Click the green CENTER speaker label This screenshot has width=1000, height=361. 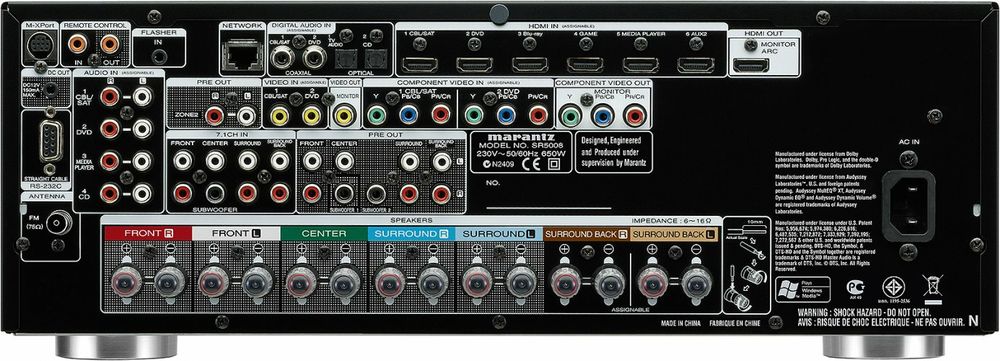(324, 233)
